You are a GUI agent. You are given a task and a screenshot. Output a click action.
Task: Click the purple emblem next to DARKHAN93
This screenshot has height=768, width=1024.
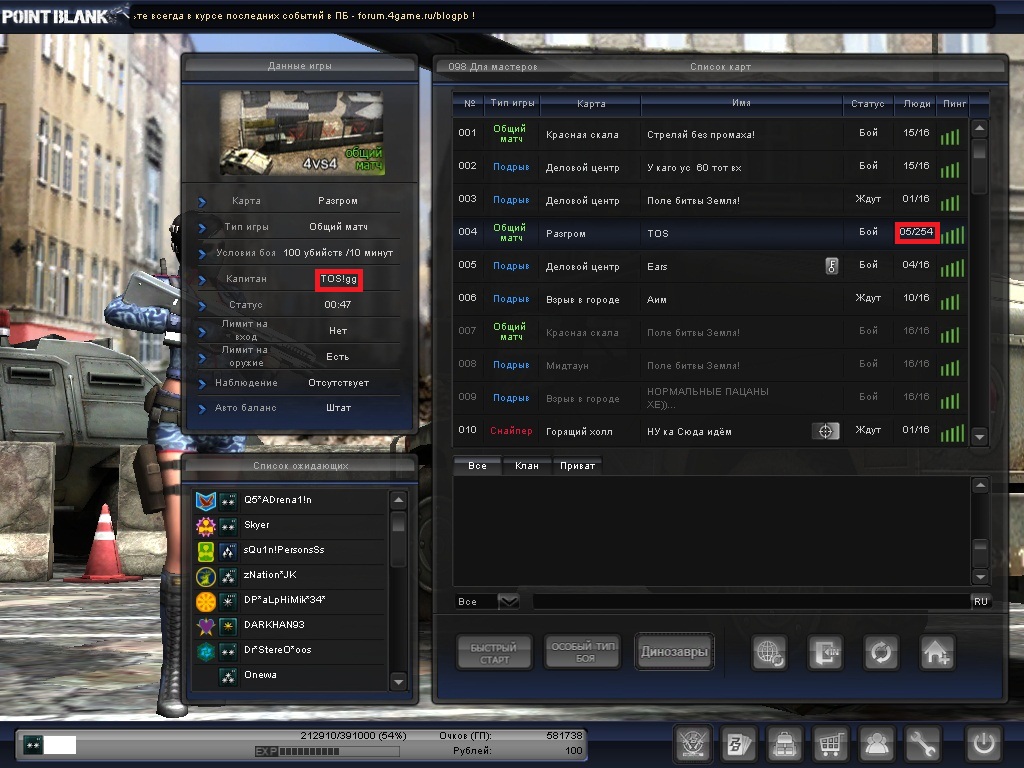(206, 626)
